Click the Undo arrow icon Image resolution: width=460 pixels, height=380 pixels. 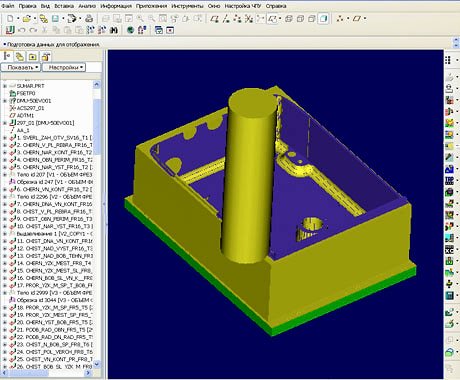pos(22,30)
